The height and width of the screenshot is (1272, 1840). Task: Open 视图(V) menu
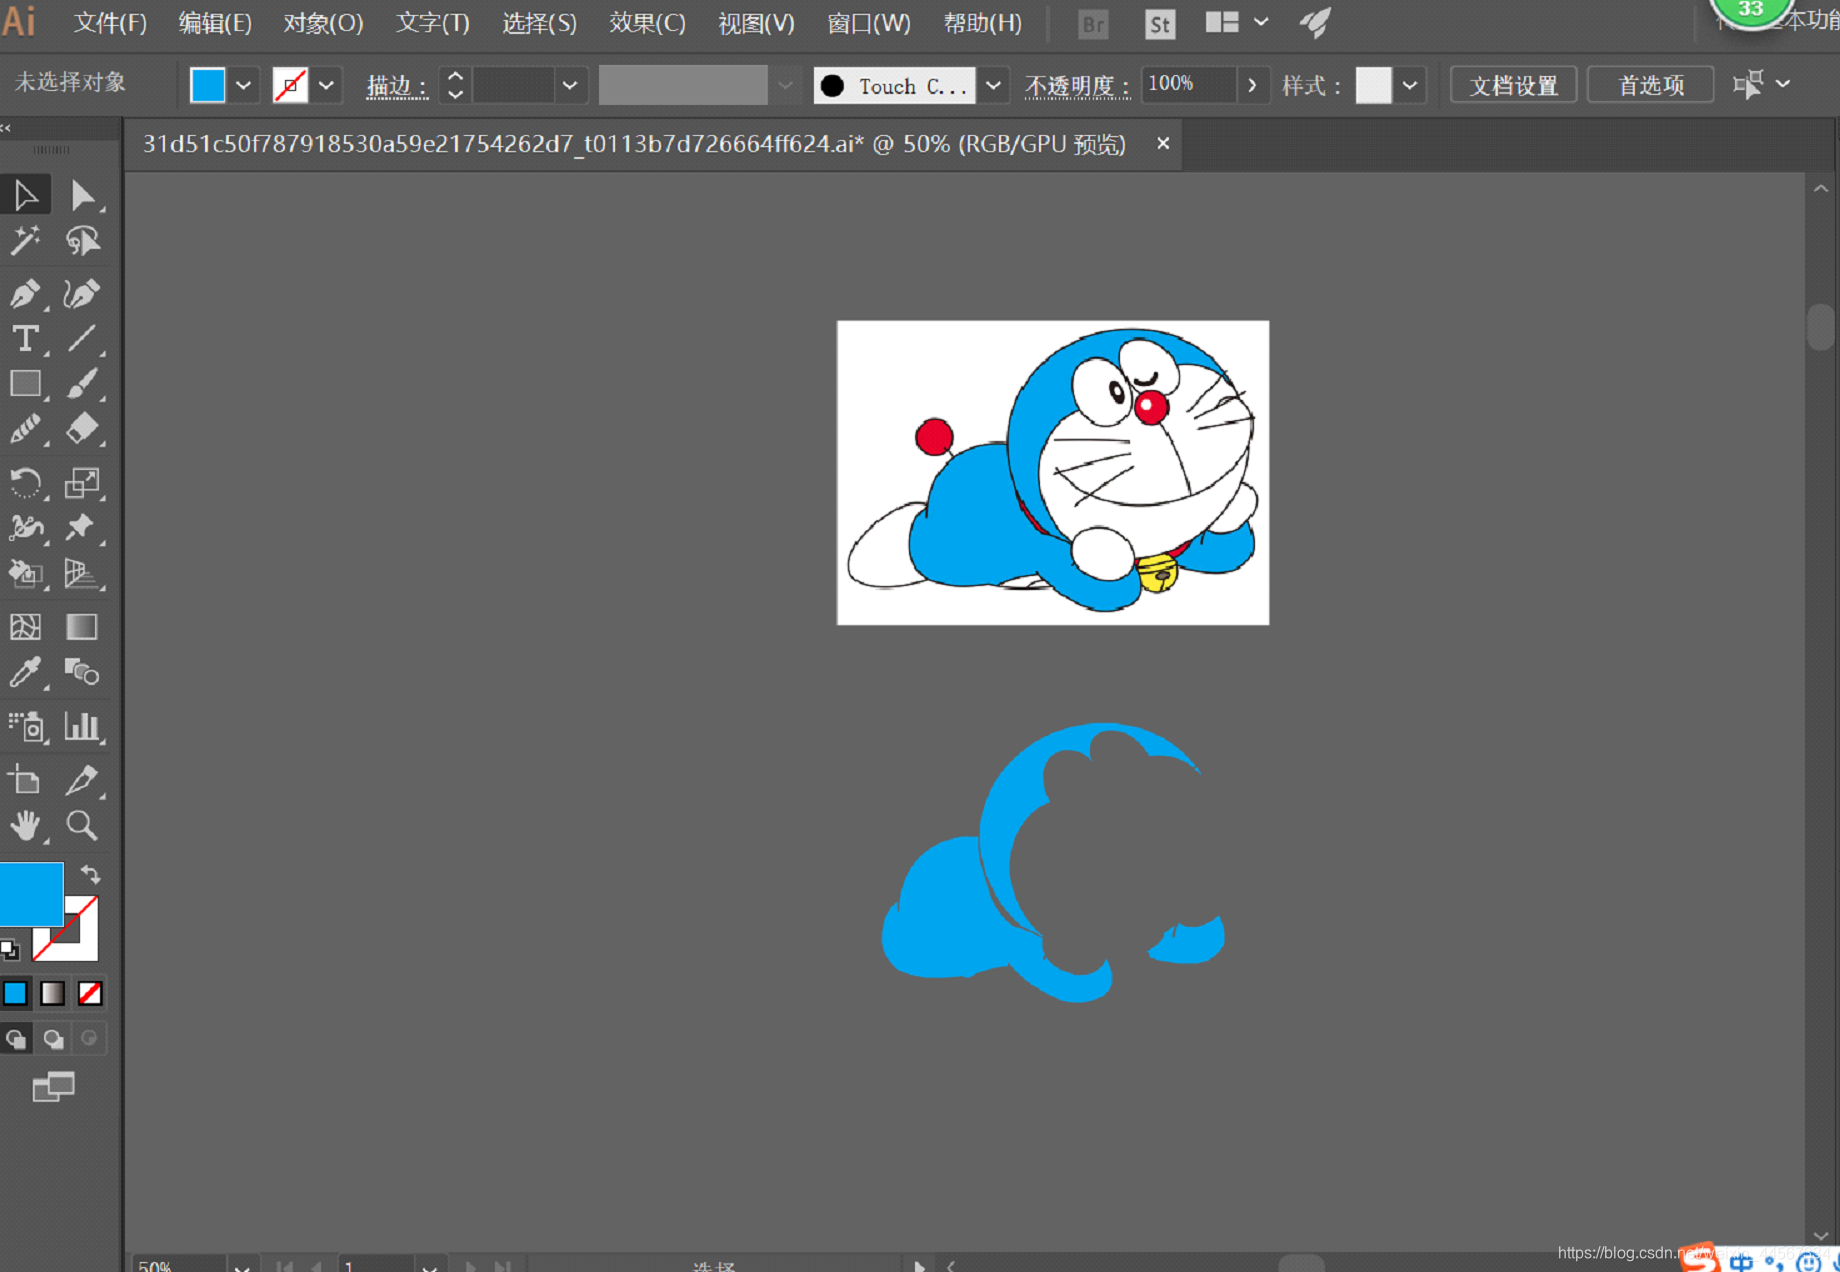[x=756, y=23]
